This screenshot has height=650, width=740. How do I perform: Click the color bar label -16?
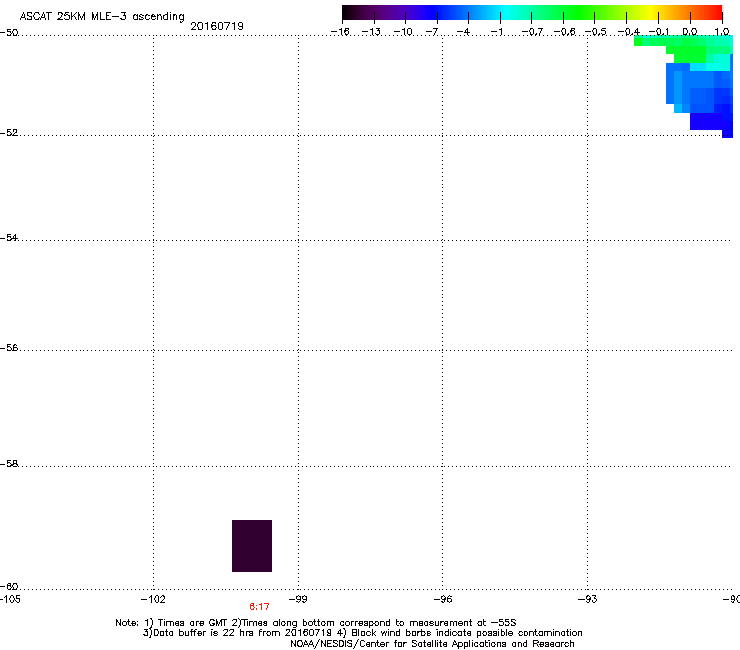pyautogui.click(x=340, y=32)
